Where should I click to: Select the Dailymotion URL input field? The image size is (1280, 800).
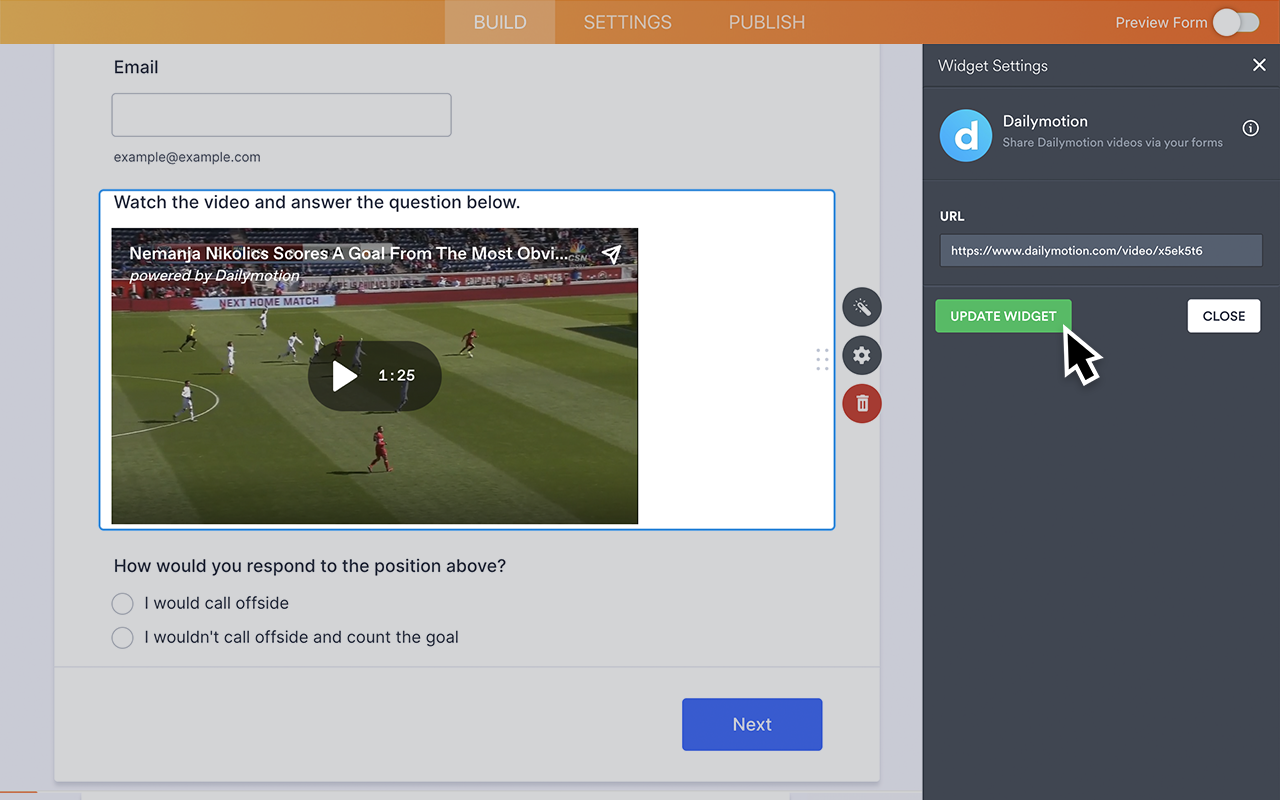(x=1100, y=250)
